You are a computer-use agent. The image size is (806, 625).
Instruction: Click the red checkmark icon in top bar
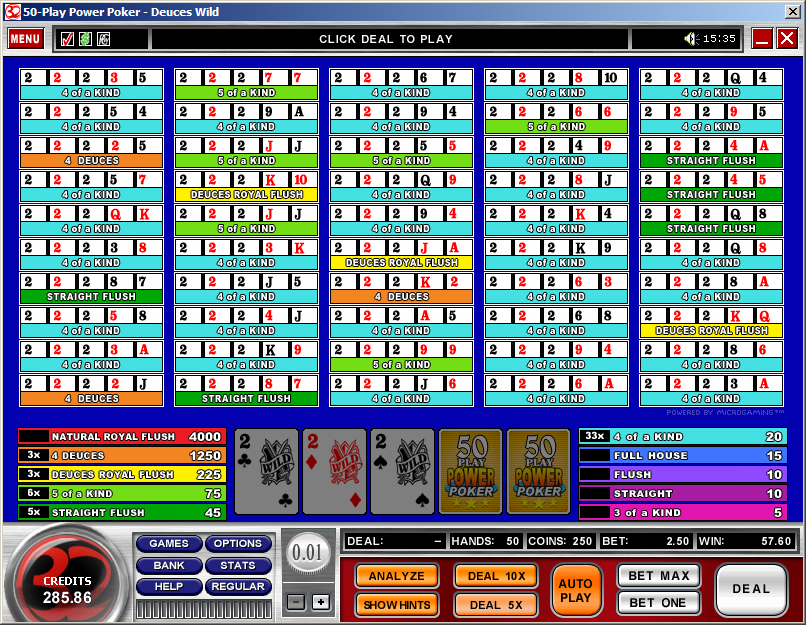[67, 39]
